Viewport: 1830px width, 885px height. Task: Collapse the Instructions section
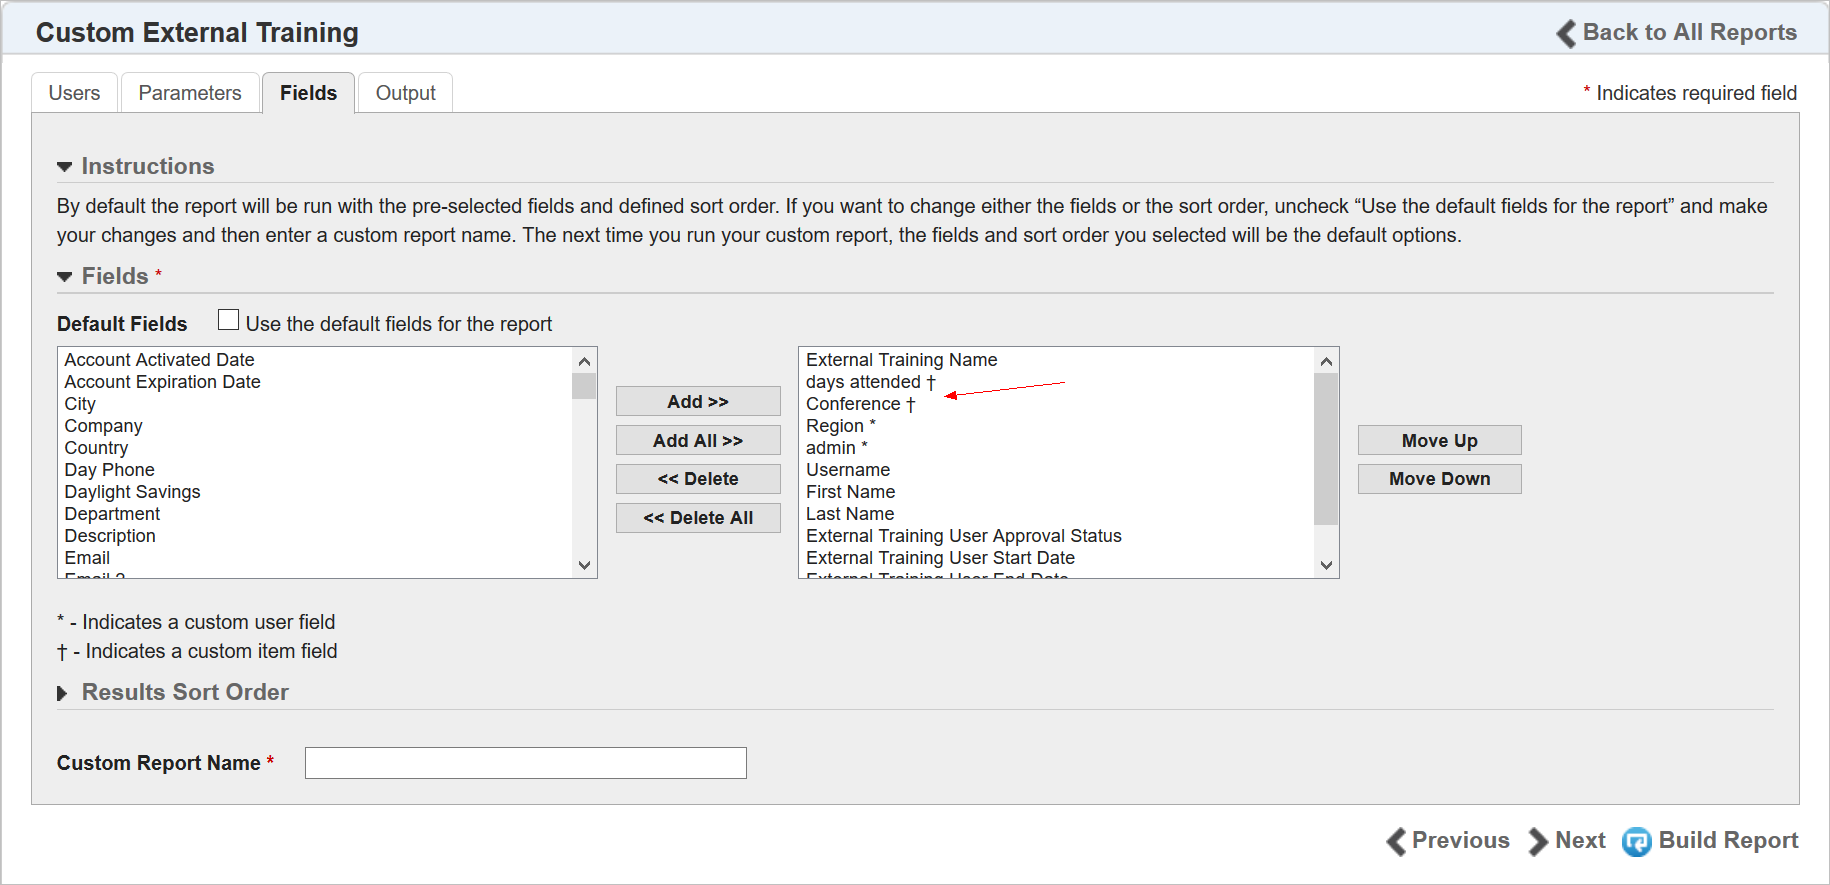[x=65, y=167]
